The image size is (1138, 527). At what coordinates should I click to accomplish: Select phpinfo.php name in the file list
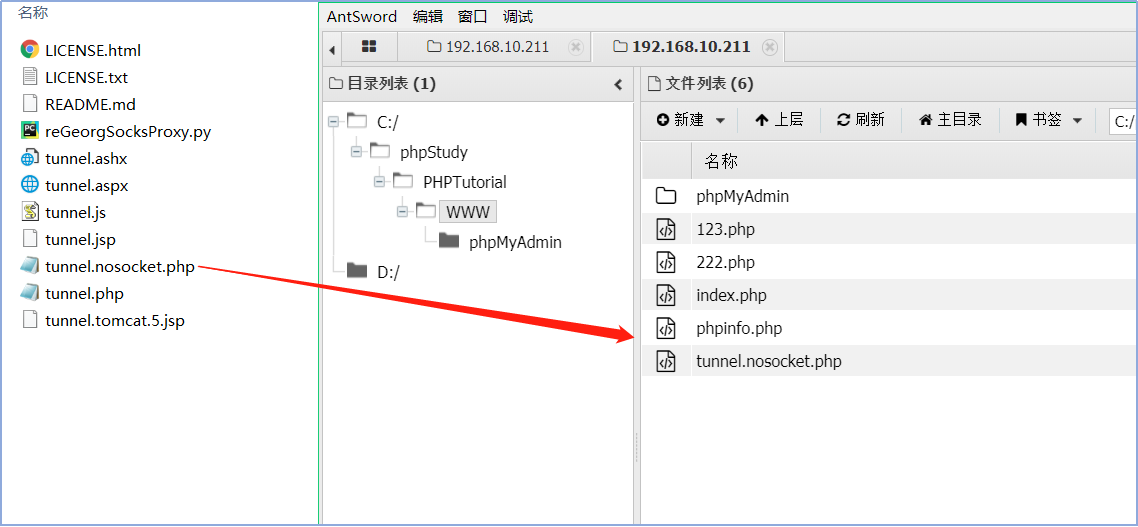tap(739, 328)
